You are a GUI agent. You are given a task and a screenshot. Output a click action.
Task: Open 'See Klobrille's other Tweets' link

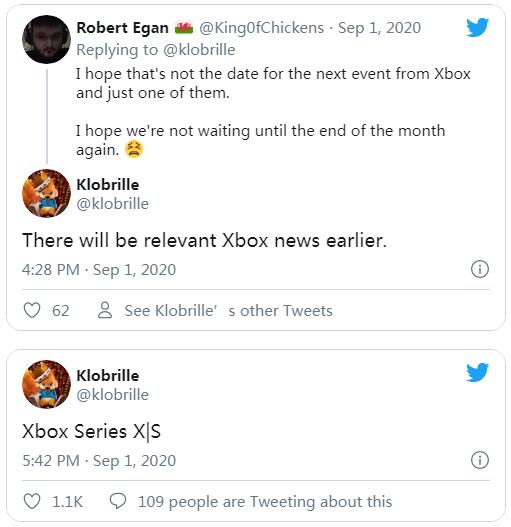pos(228,311)
